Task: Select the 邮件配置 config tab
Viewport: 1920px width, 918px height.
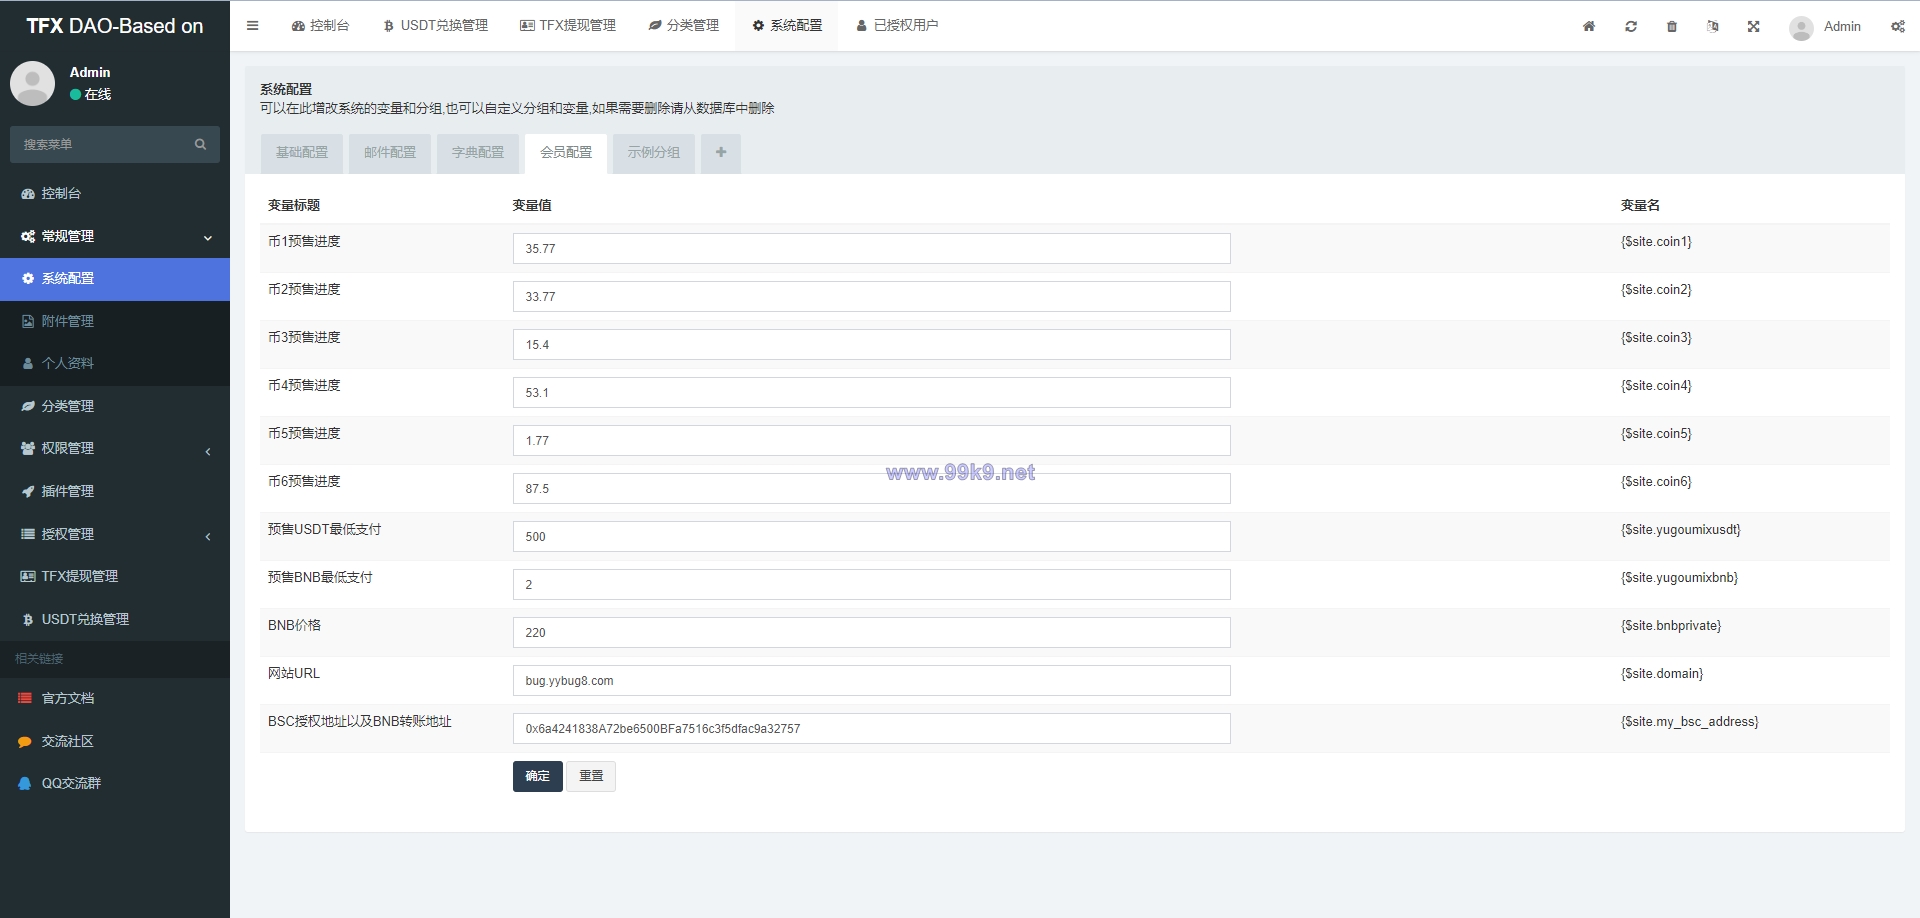Action: coord(390,153)
